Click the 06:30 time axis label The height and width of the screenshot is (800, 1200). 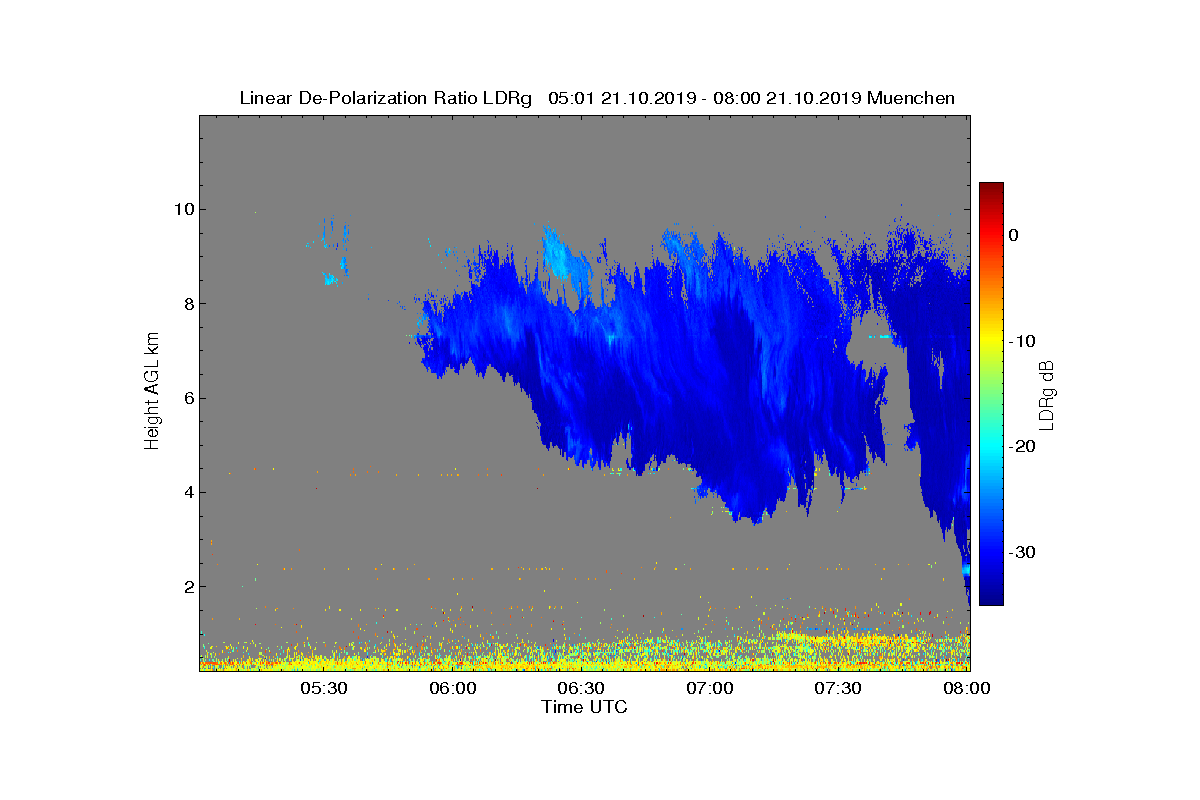(x=582, y=689)
